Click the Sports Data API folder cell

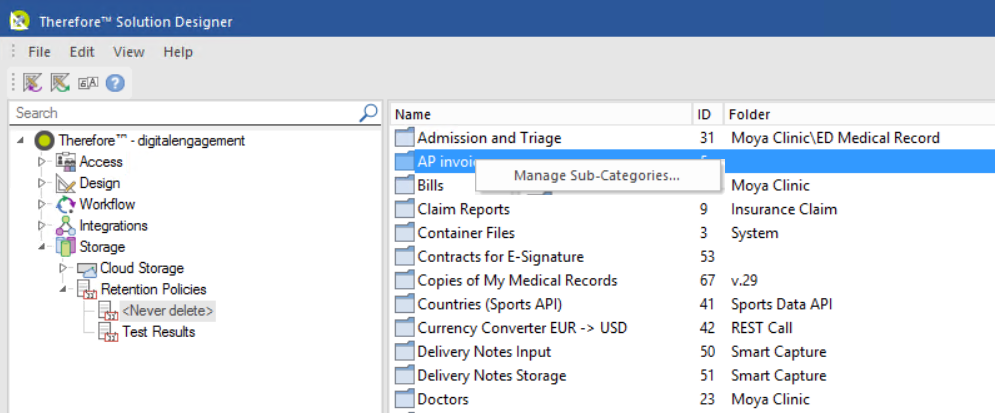click(x=781, y=304)
